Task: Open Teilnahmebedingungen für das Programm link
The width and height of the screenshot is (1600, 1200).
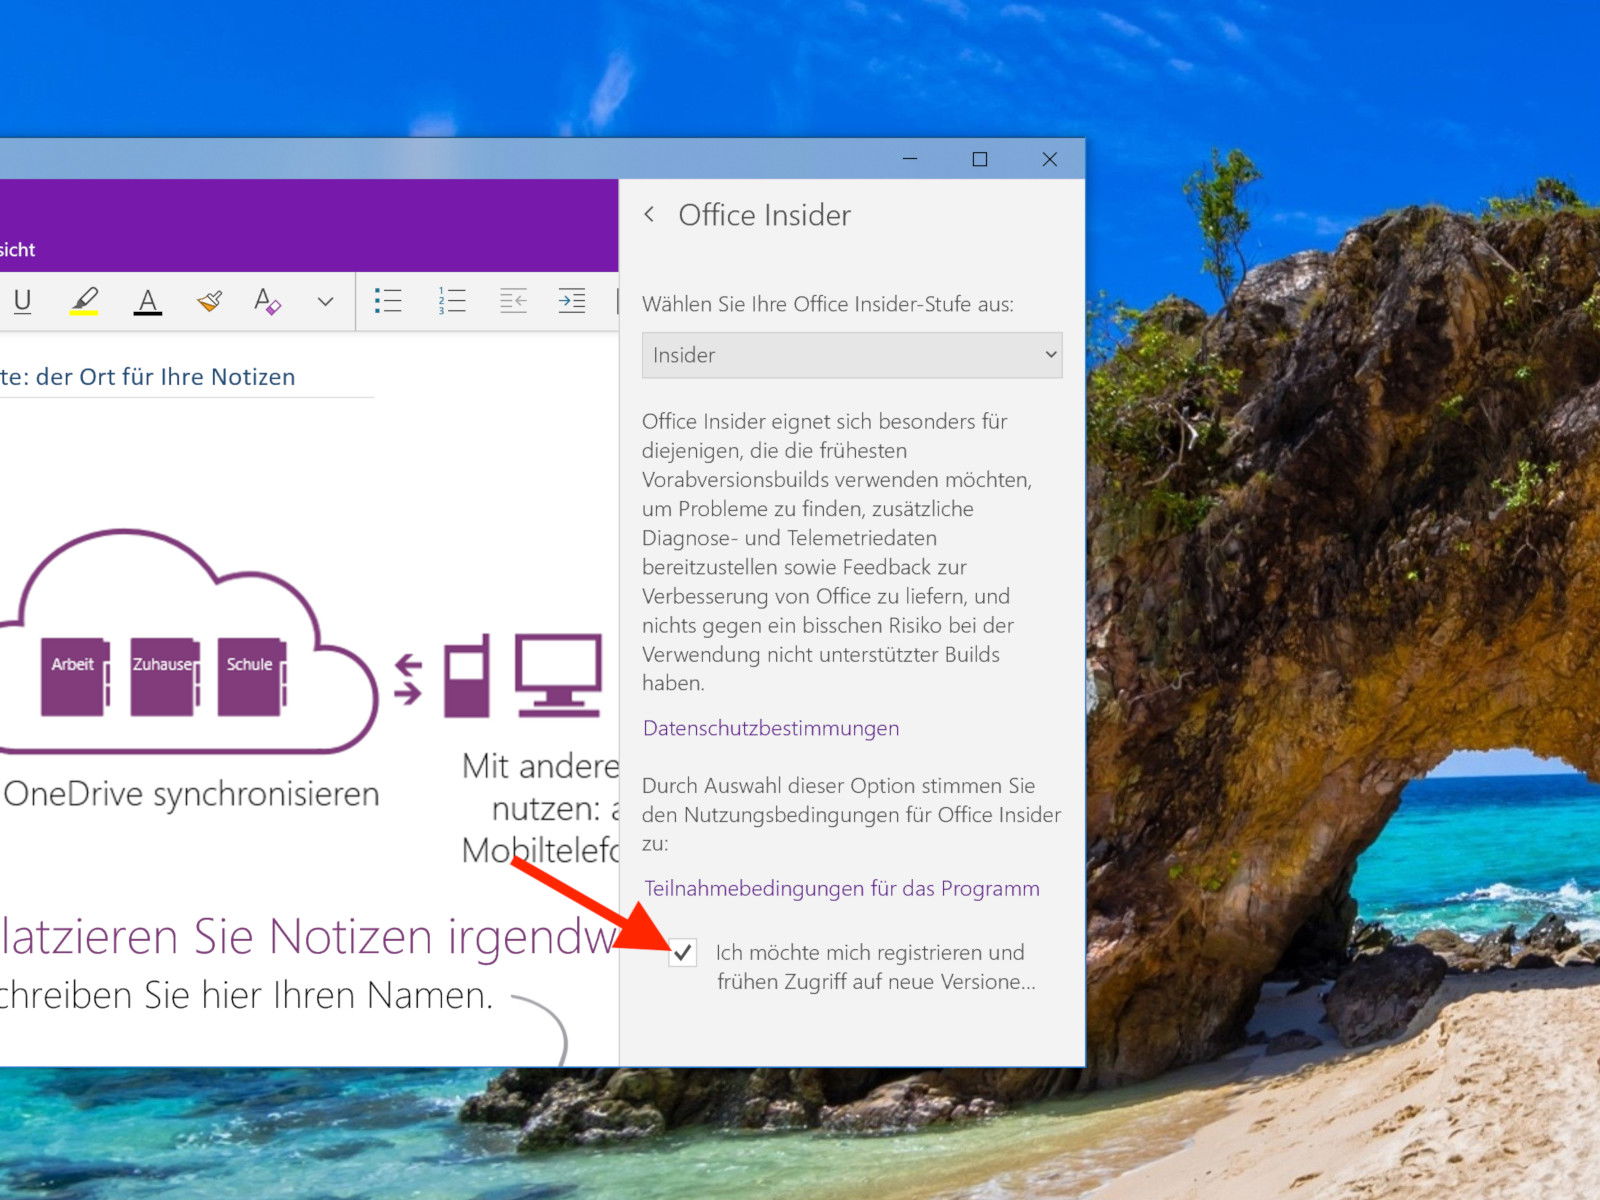Action: [842, 888]
